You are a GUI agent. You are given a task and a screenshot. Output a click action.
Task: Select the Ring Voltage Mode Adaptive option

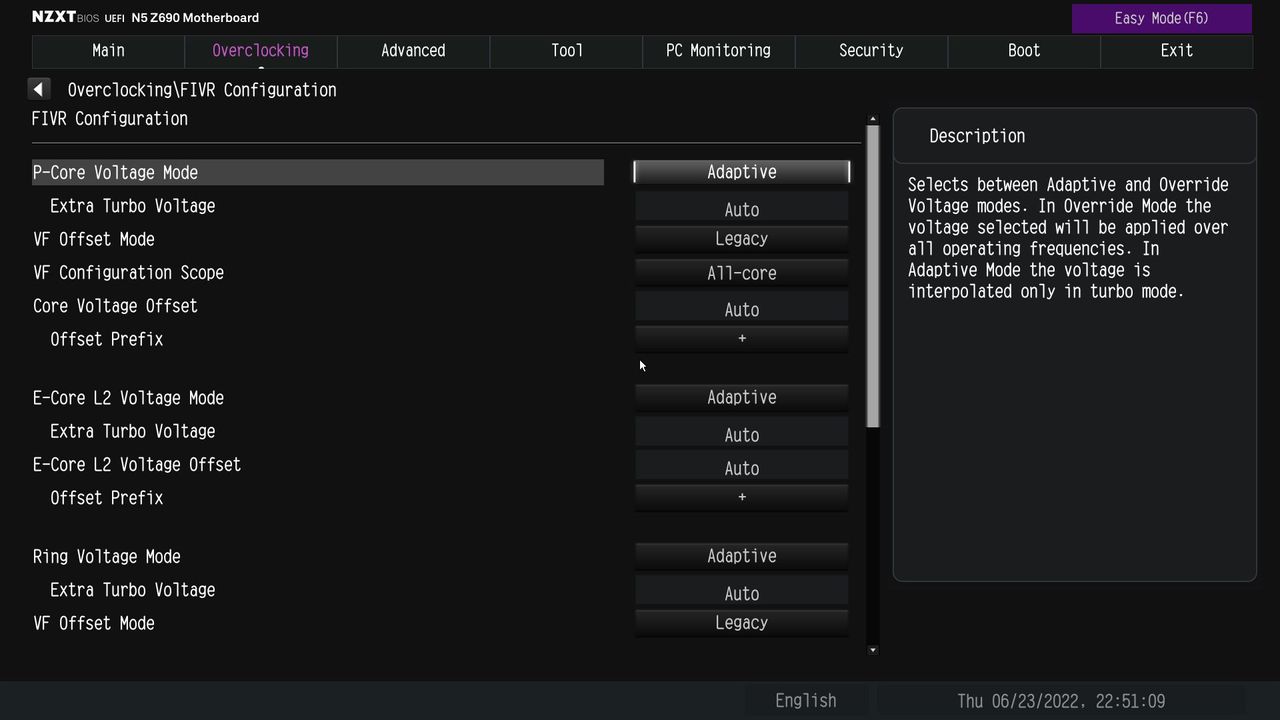coord(741,556)
